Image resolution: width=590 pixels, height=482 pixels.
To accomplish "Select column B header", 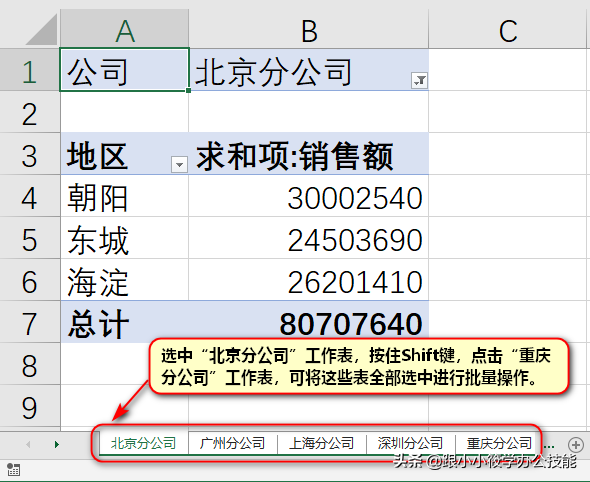I will click(309, 29).
